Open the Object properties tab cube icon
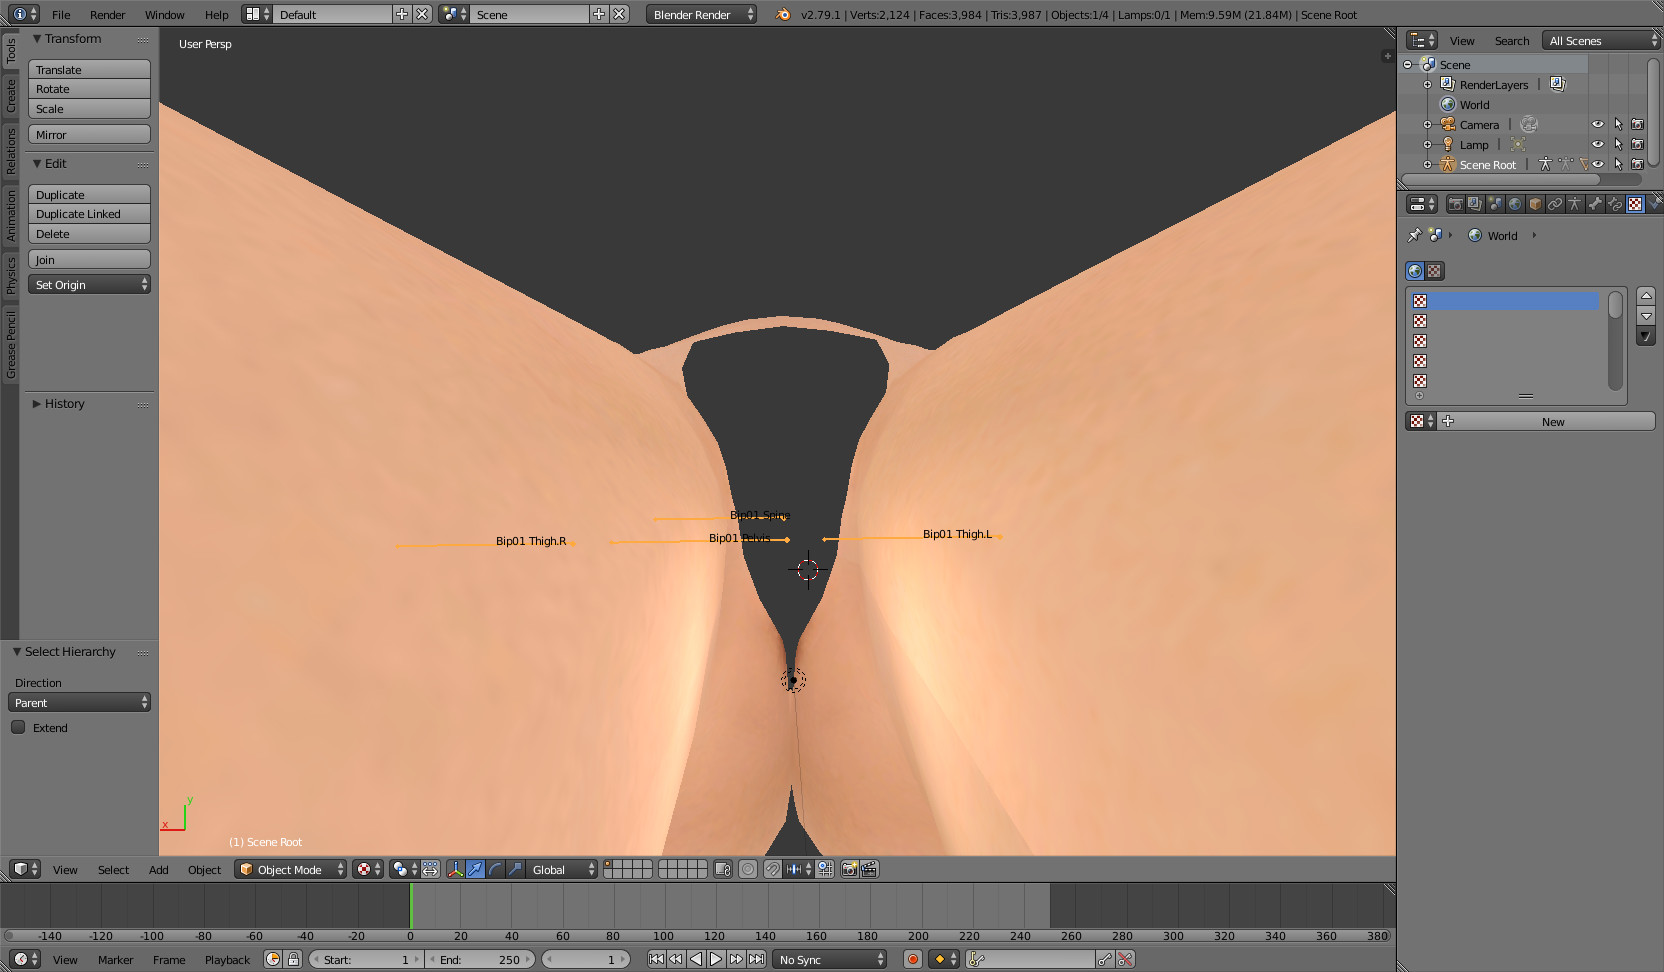Image resolution: width=1664 pixels, height=972 pixels. pos(1535,204)
